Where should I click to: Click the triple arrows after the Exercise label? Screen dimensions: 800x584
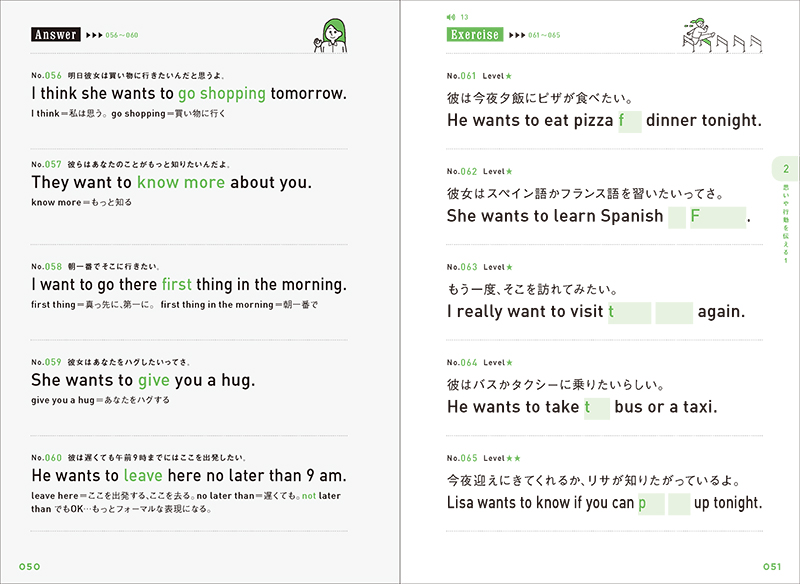517,35
